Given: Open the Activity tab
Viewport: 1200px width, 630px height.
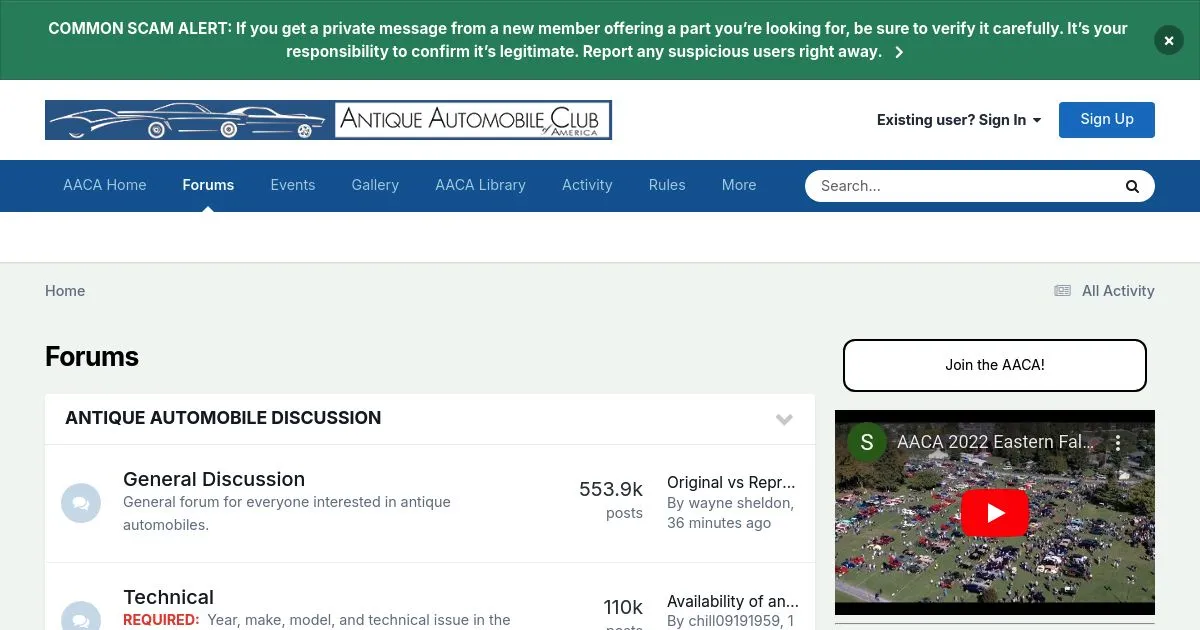Looking at the screenshot, I should (x=587, y=185).
